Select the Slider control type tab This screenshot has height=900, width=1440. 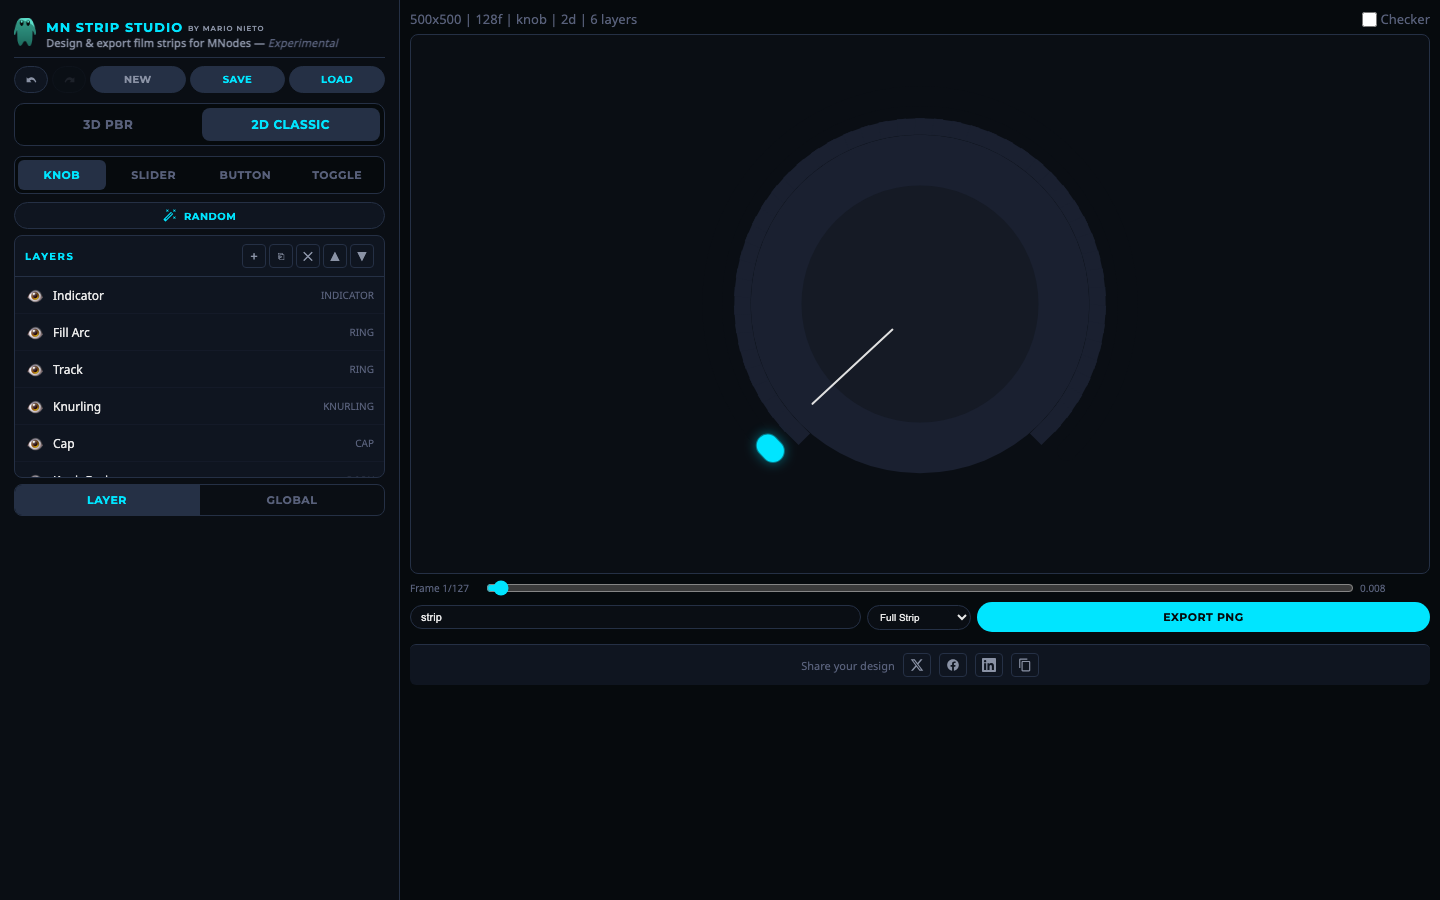click(153, 175)
